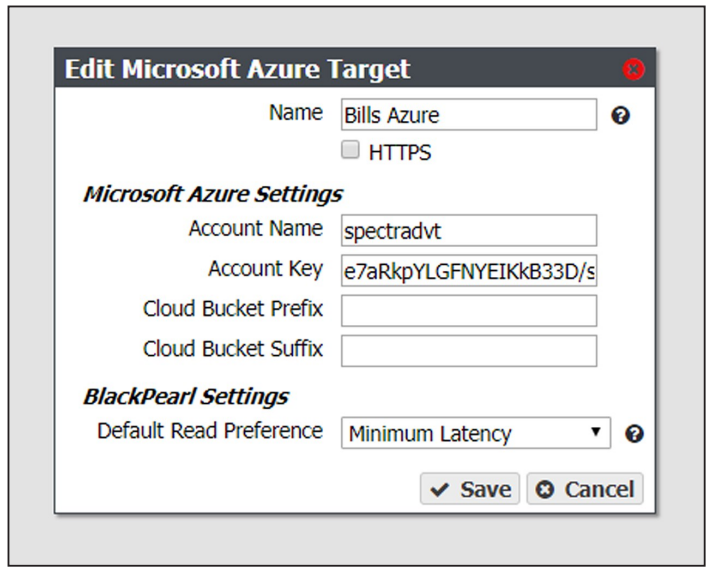The height and width of the screenshot is (574, 714).
Task: Save the Azure target settings
Action: click(x=470, y=489)
